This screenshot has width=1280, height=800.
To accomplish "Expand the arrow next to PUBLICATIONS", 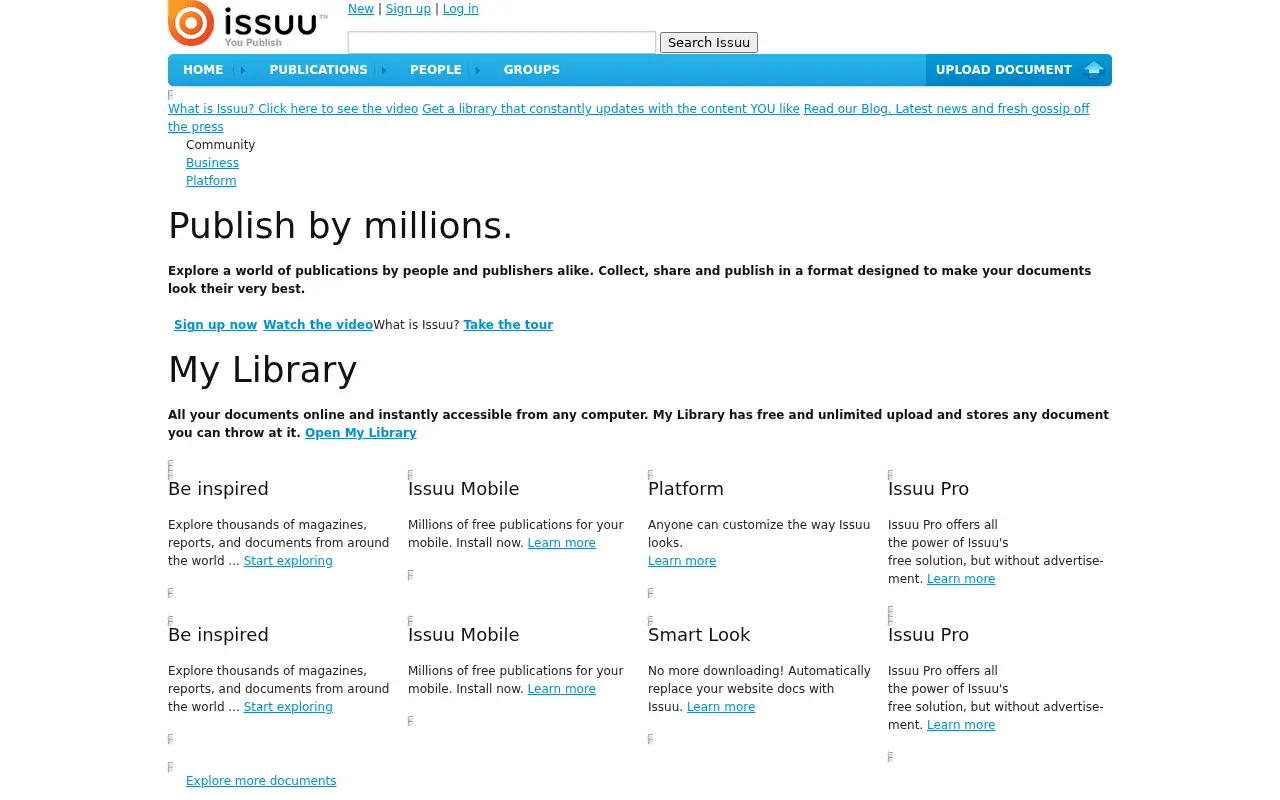I will [x=384, y=70].
